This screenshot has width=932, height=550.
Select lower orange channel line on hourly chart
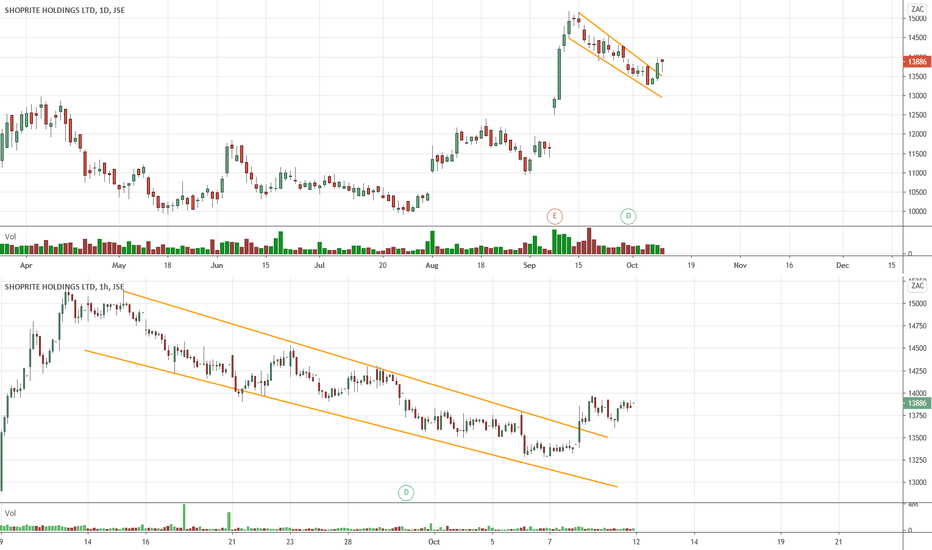(351, 419)
